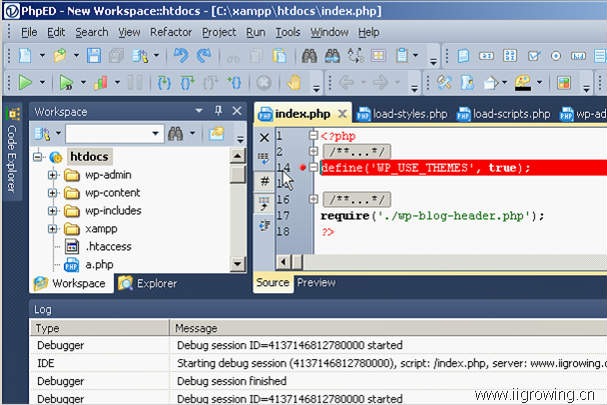Click the Find binoculars icon in main toolbar
Viewport: 607px width, 405px height.
[x=309, y=56]
